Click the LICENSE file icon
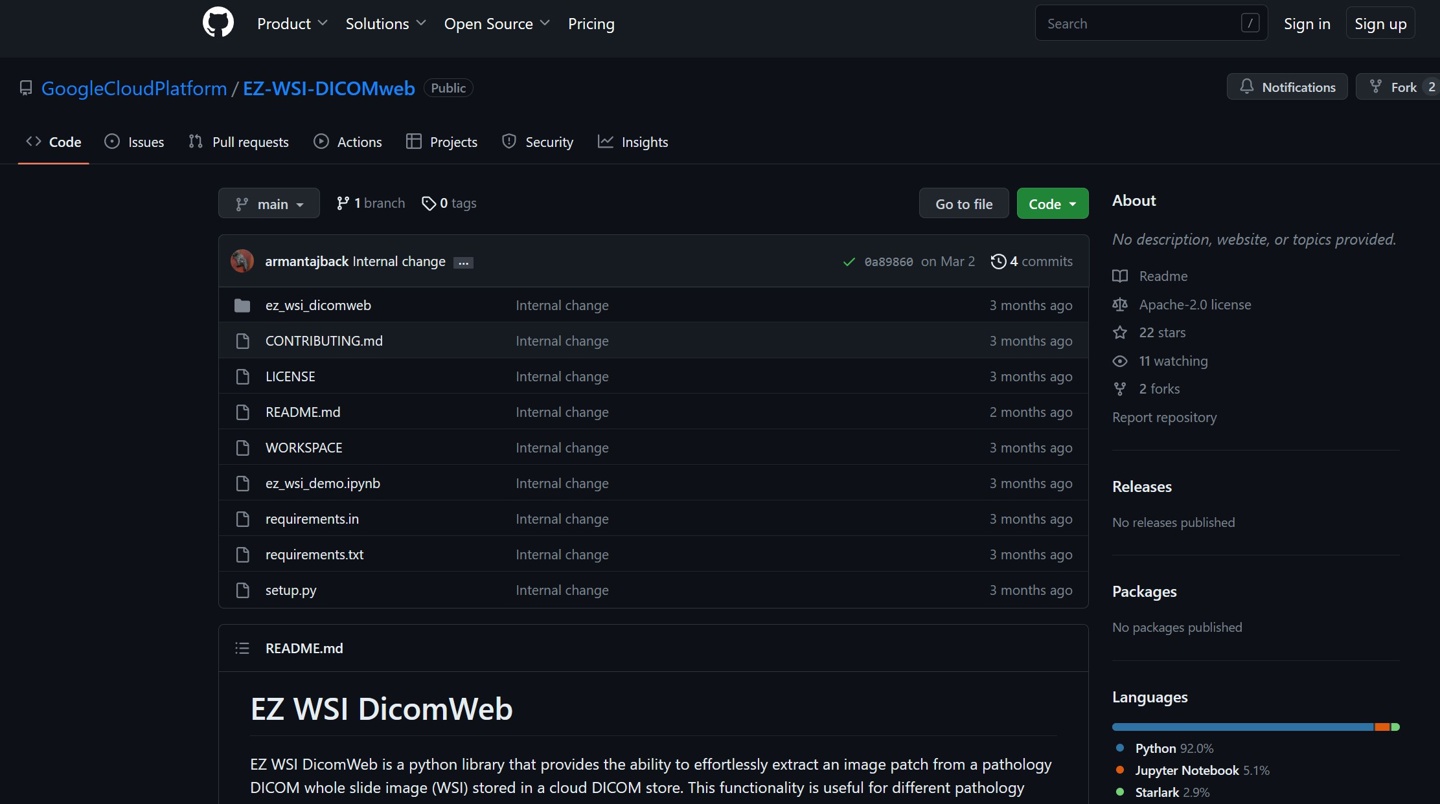Image resolution: width=1440 pixels, height=804 pixels. click(242, 377)
